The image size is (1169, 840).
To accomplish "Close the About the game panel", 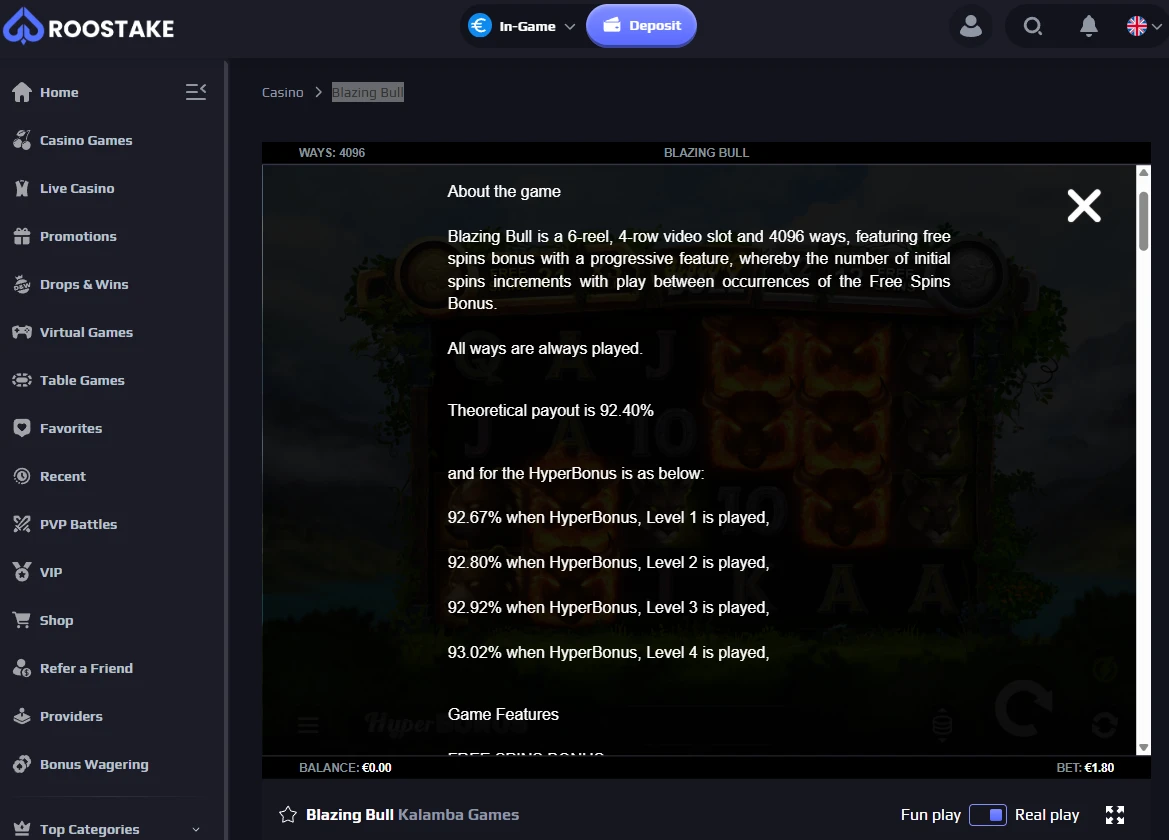I will coord(1084,206).
